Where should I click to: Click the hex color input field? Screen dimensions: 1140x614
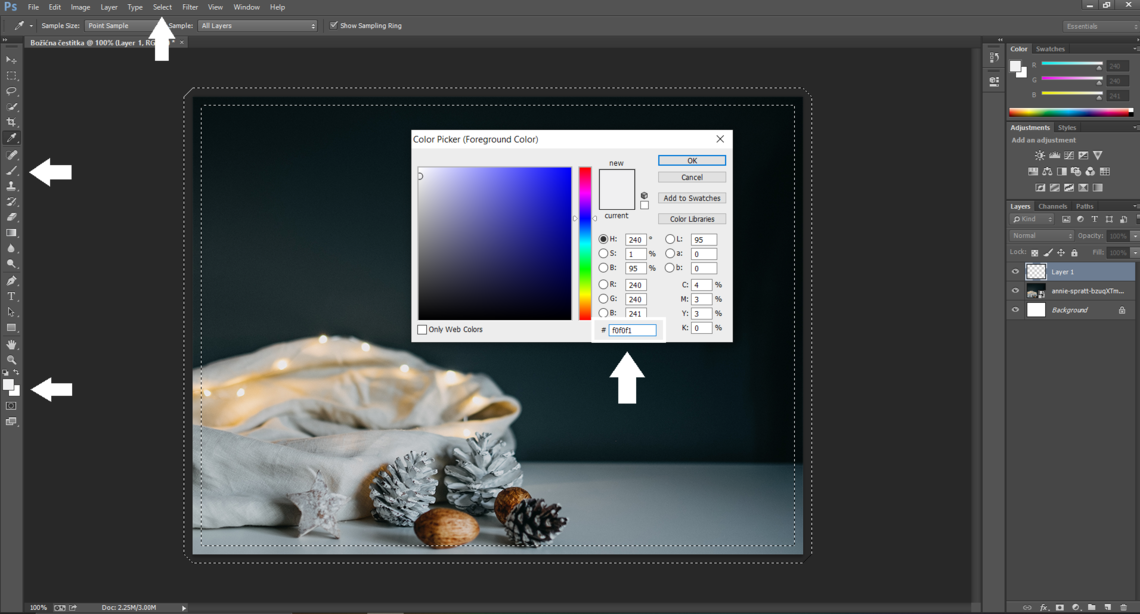click(632, 330)
